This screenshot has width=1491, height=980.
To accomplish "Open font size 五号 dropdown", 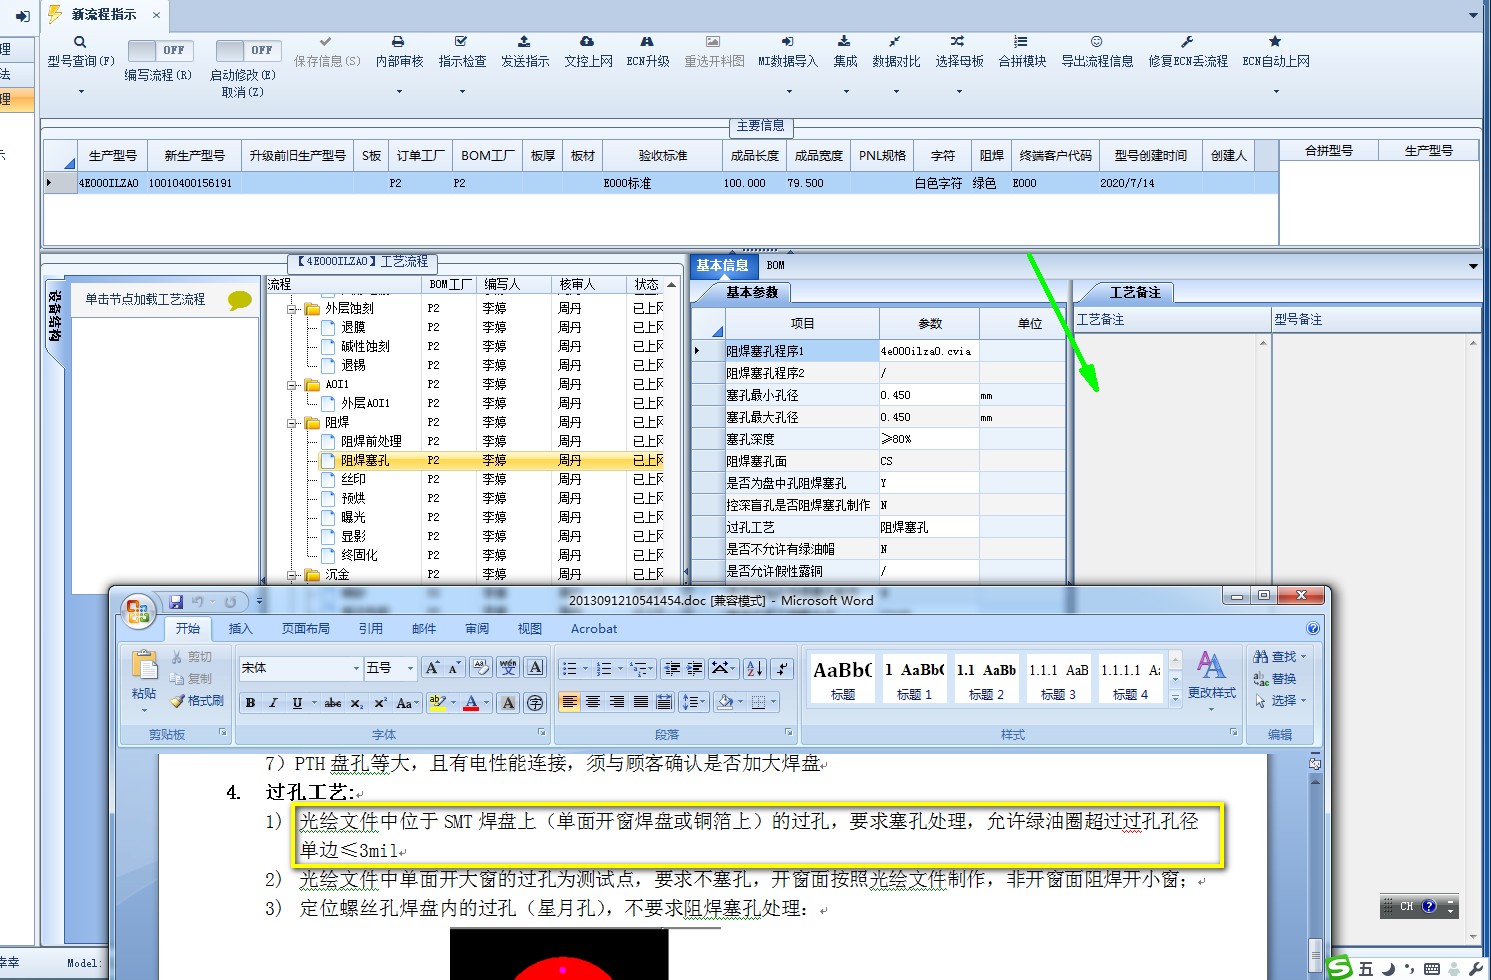I will (x=410, y=668).
